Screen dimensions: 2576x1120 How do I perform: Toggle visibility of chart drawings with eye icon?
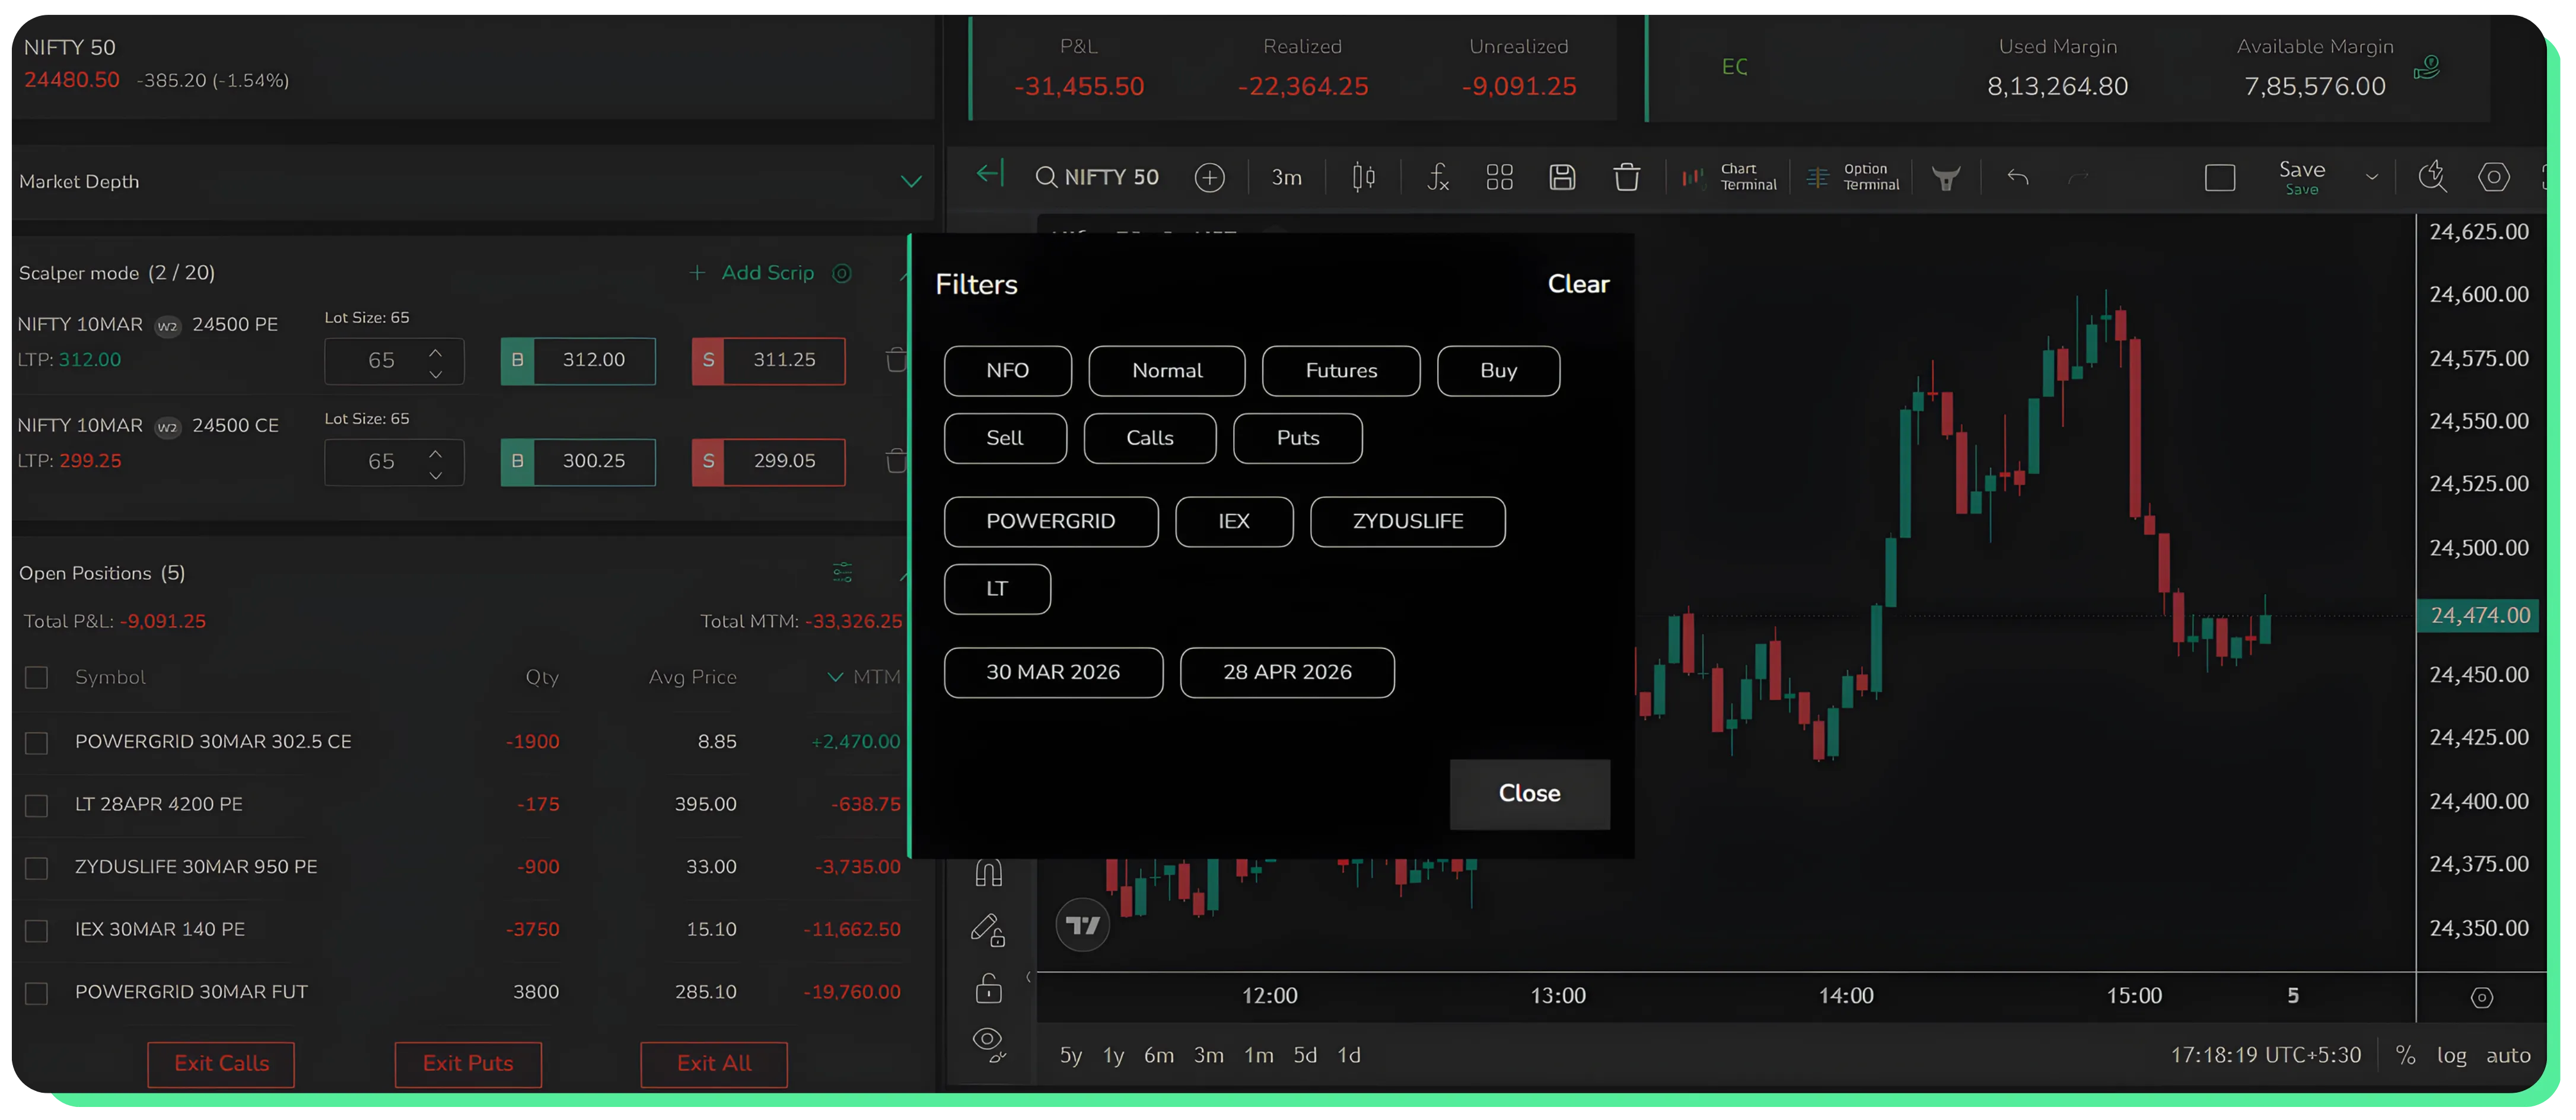coord(988,1040)
